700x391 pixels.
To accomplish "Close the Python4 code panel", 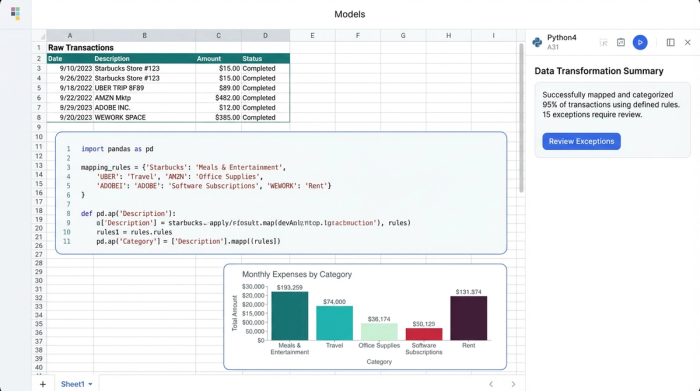I will pyautogui.click(x=688, y=42).
